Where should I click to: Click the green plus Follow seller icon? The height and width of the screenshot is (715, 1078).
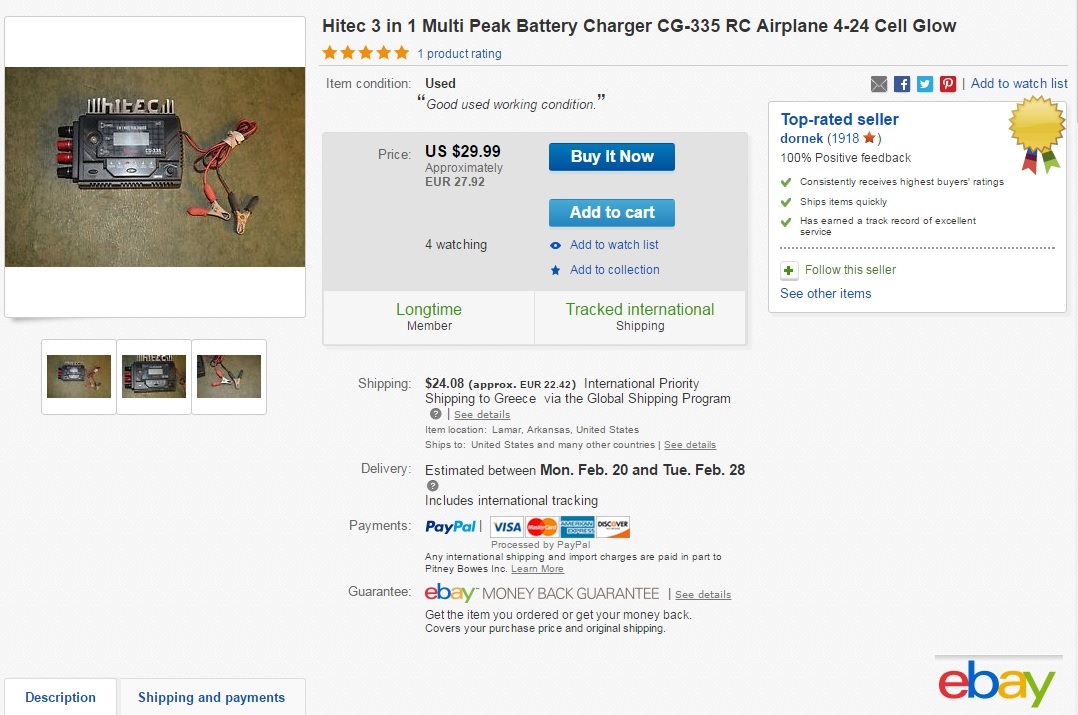[x=789, y=270]
